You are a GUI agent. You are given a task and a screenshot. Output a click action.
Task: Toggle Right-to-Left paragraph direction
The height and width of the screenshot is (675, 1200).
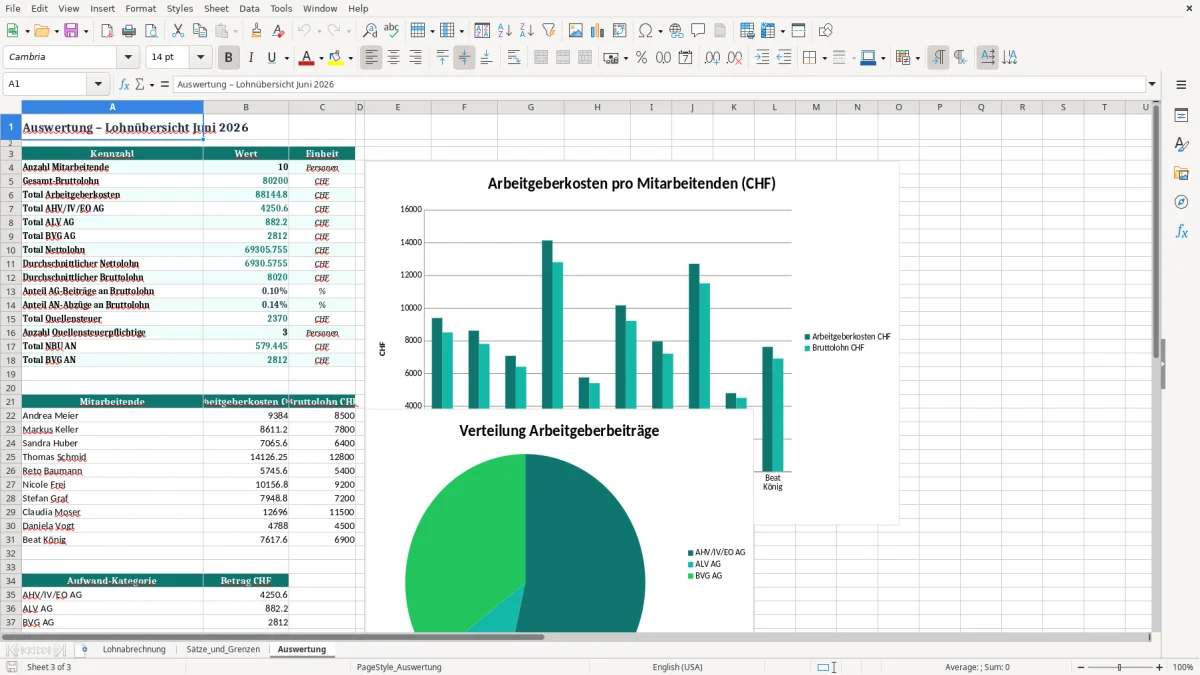960,58
